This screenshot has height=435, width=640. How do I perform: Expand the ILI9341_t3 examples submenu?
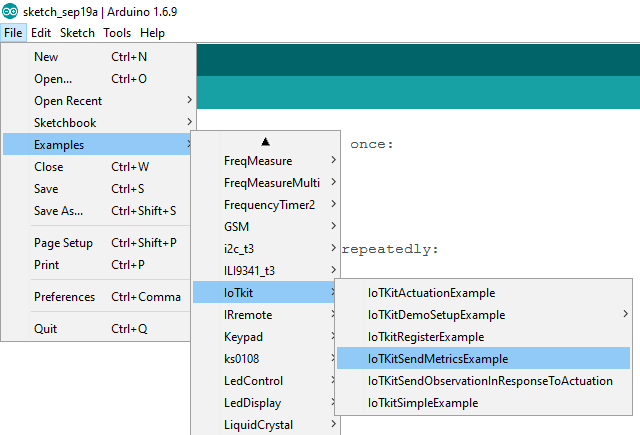coord(265,271)
